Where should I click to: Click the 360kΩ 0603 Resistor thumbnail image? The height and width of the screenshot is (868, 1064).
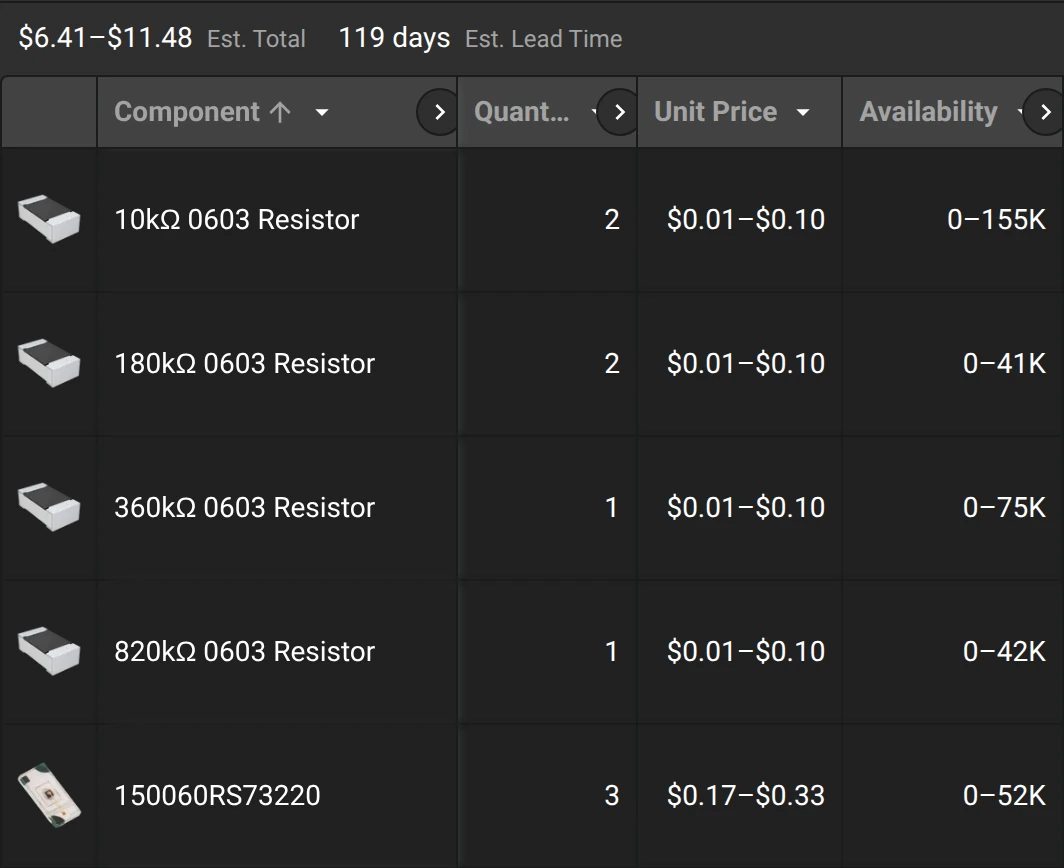(49, 506)
